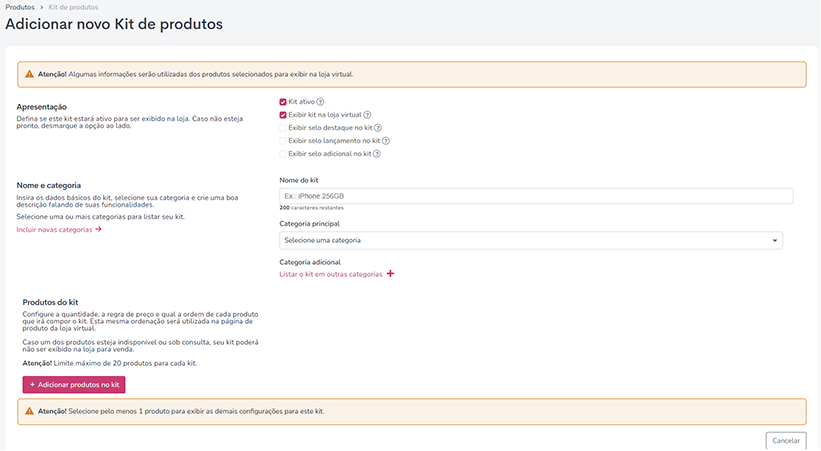Screen dimensions: 821x451
Task: Check Exibir selo lançamento no kit
Action: 283,141
